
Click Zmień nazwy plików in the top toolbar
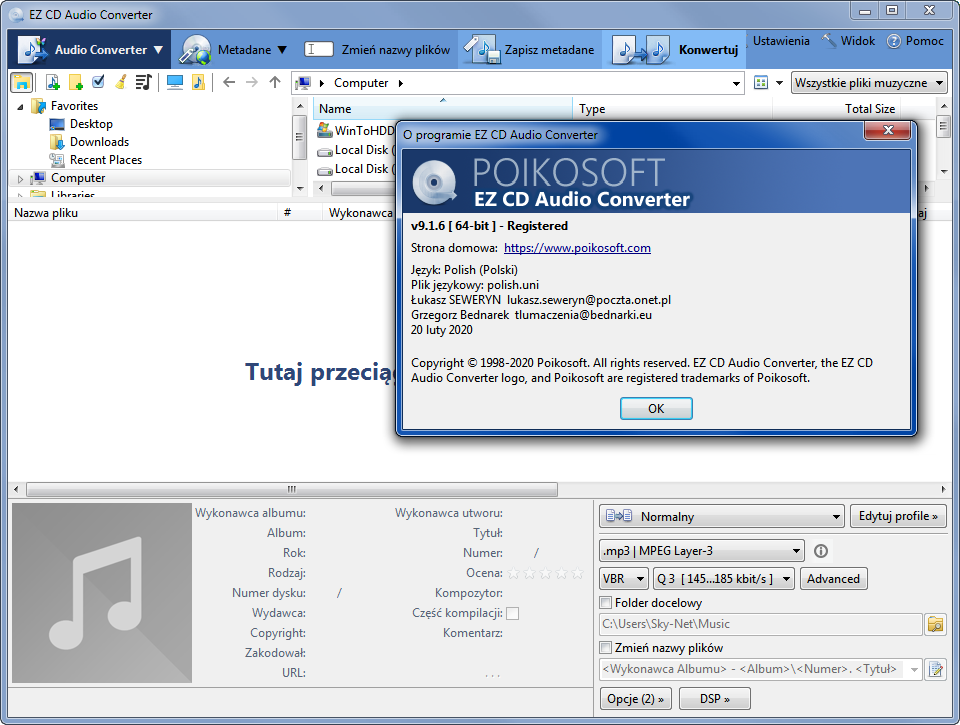point(396,50)
